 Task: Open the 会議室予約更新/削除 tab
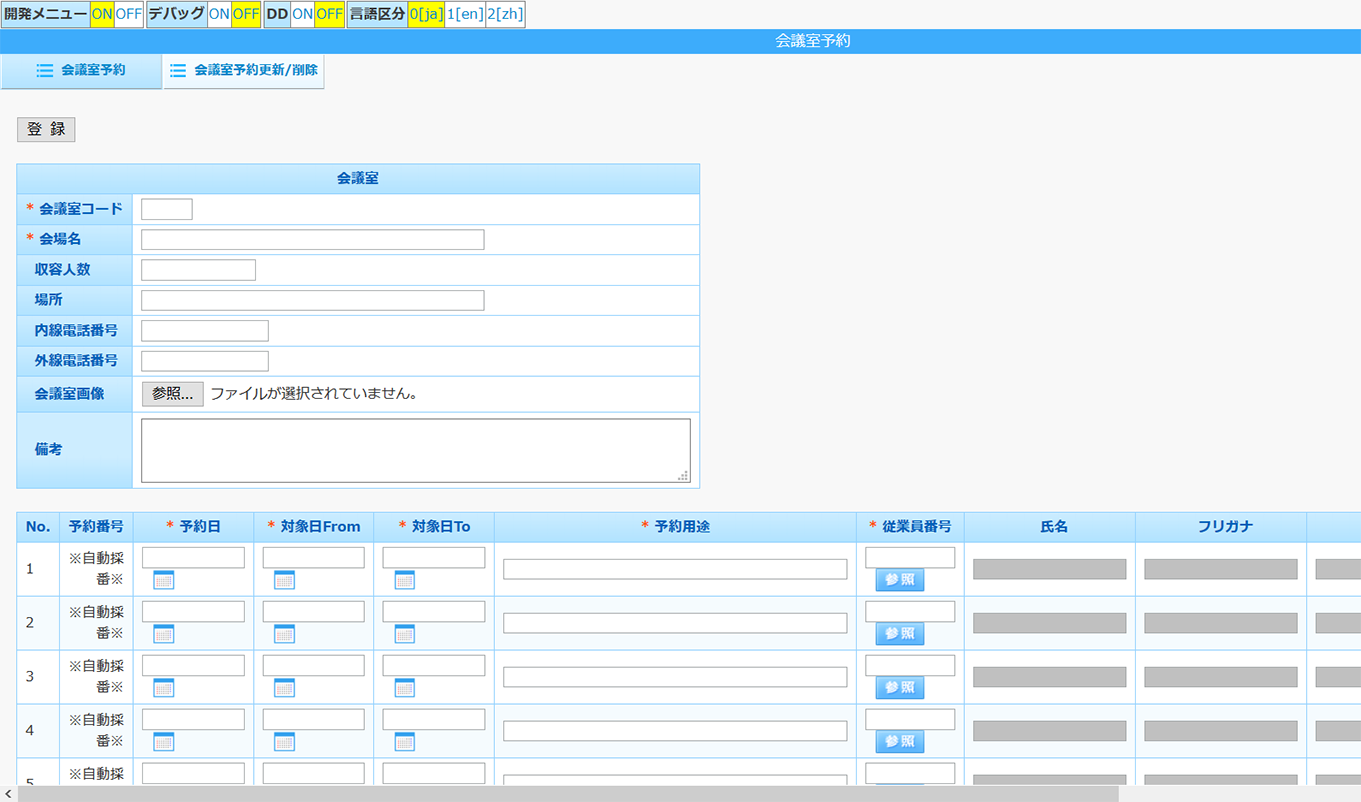[244, 71]
